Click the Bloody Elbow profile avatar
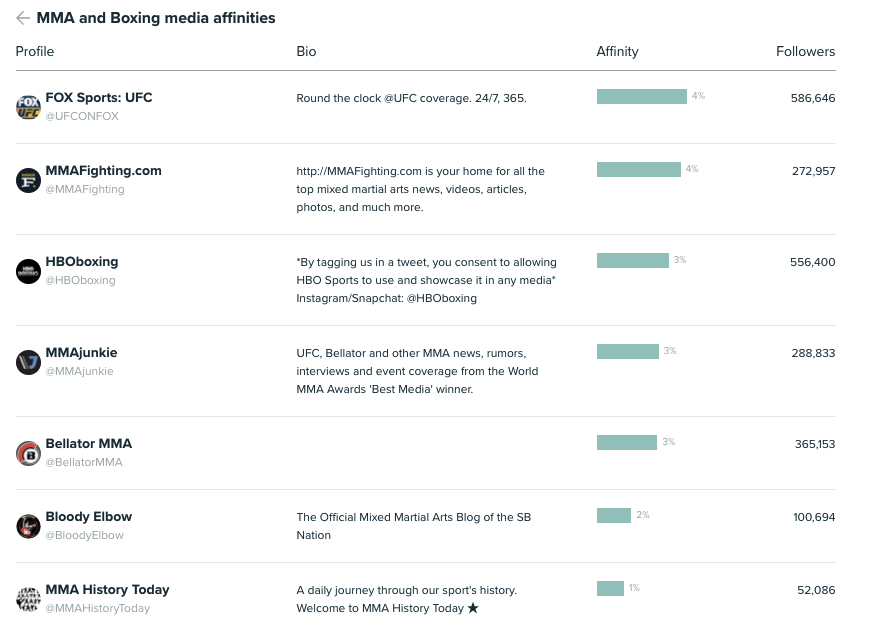Screen dimensions: 873x632 click(x=28, y=526)
